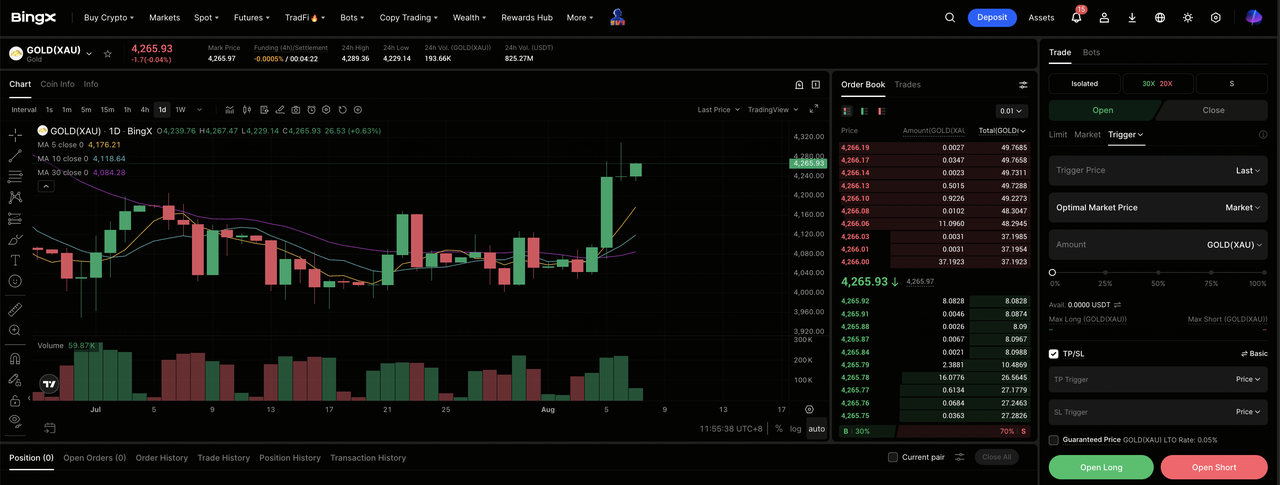Toggle auto scale on the chart
Screen dimensions: 1280x485
817,428
